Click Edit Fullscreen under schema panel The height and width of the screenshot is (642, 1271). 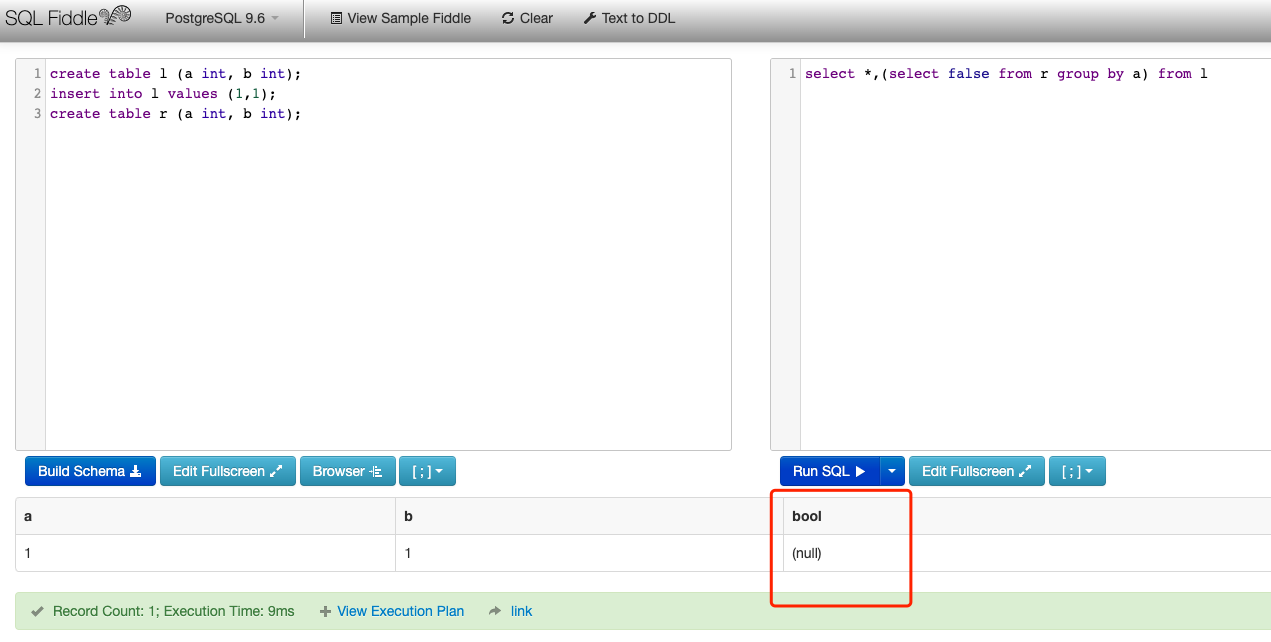(228, 471)
